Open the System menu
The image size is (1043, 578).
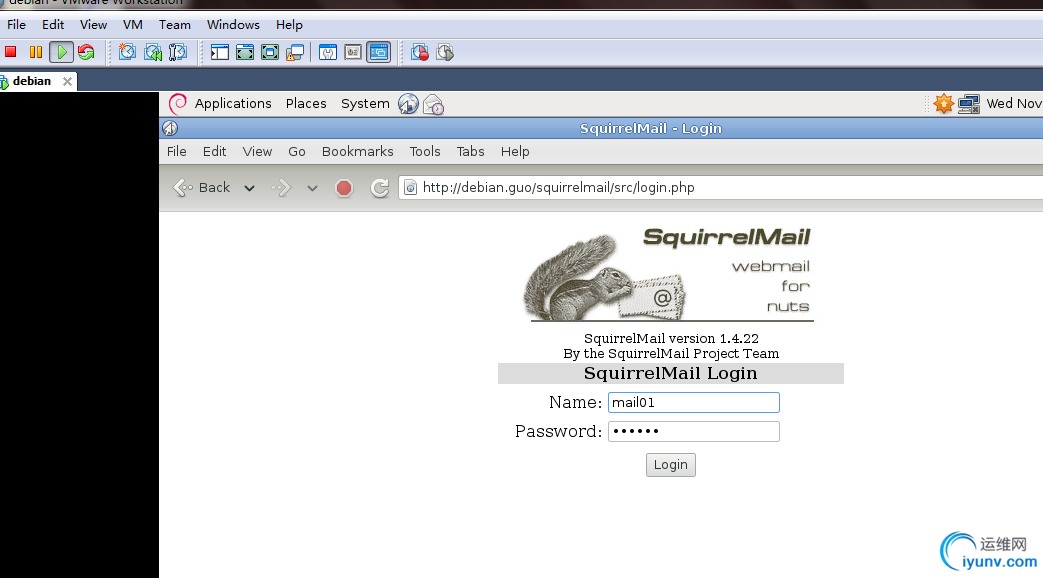[365, 104]
